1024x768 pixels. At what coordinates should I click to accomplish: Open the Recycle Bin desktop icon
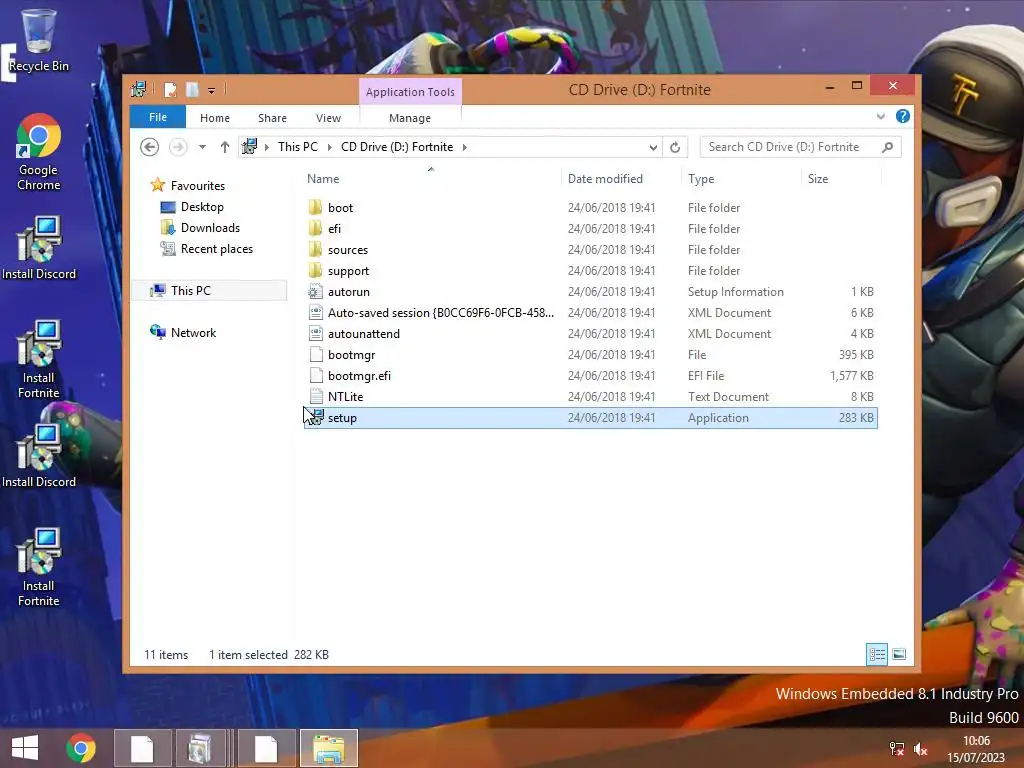coord(39,40)
